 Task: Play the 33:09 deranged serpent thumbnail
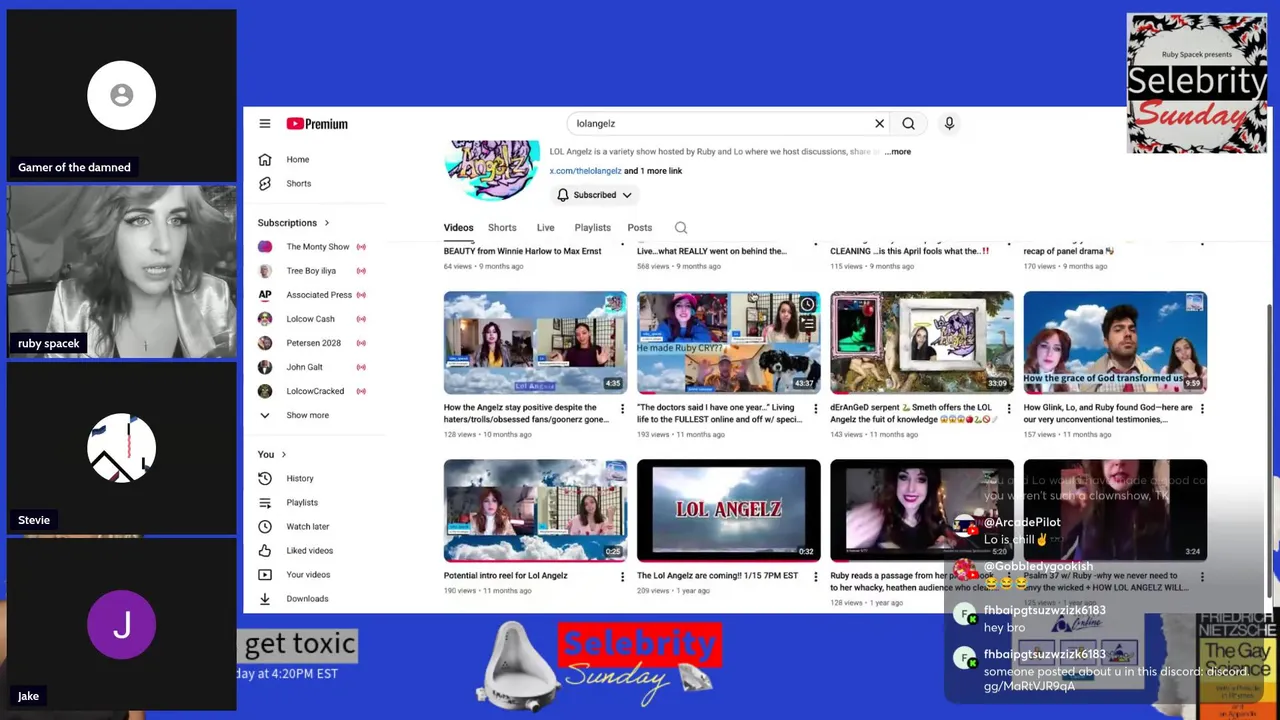coord(922,343)
